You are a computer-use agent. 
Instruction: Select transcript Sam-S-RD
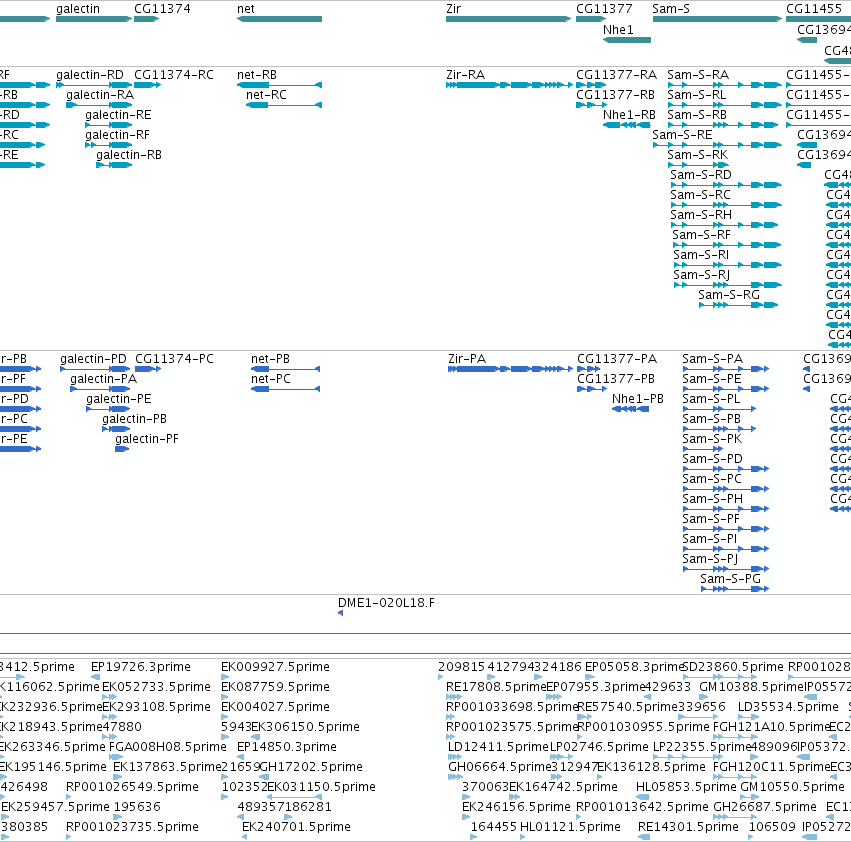coord(726,185)
